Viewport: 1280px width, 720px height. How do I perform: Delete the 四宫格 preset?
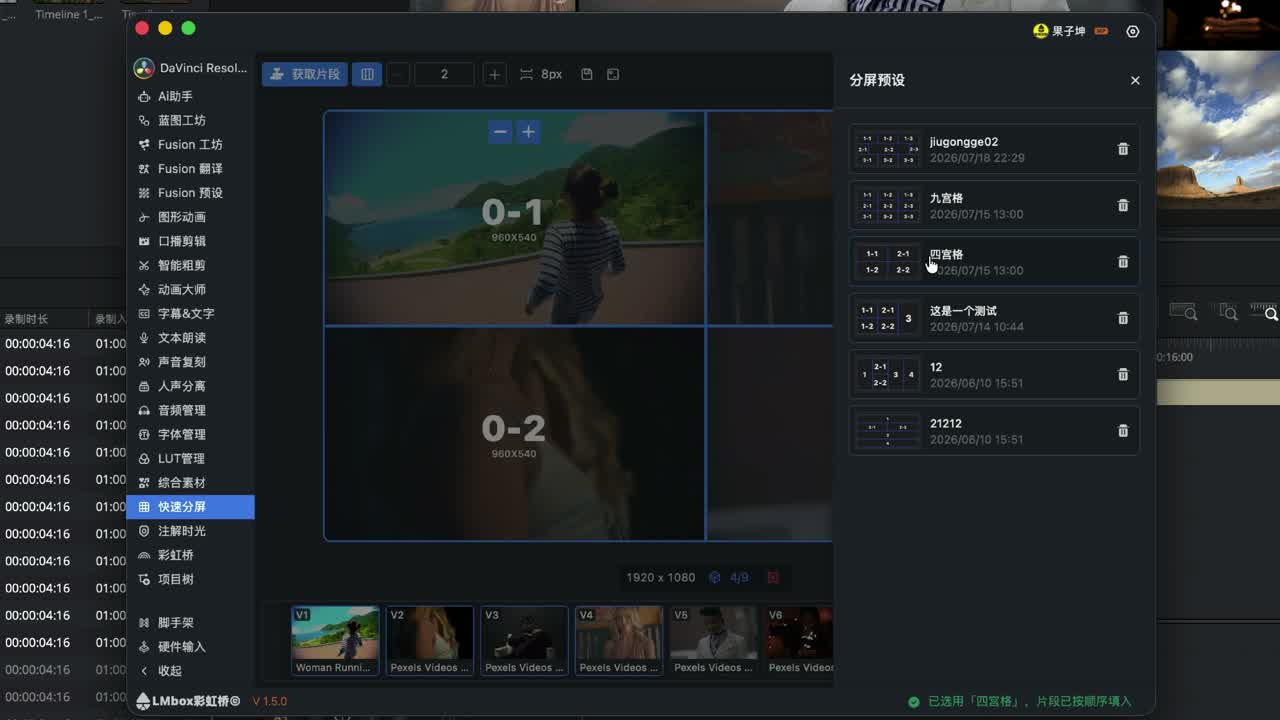1123,261
